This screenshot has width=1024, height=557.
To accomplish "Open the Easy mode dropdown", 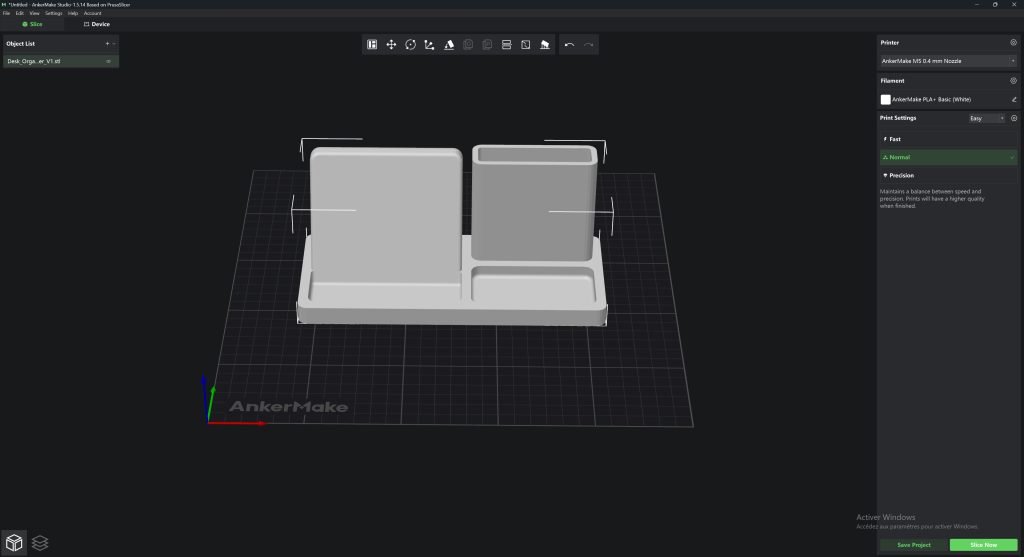I will tap(987, 118).
